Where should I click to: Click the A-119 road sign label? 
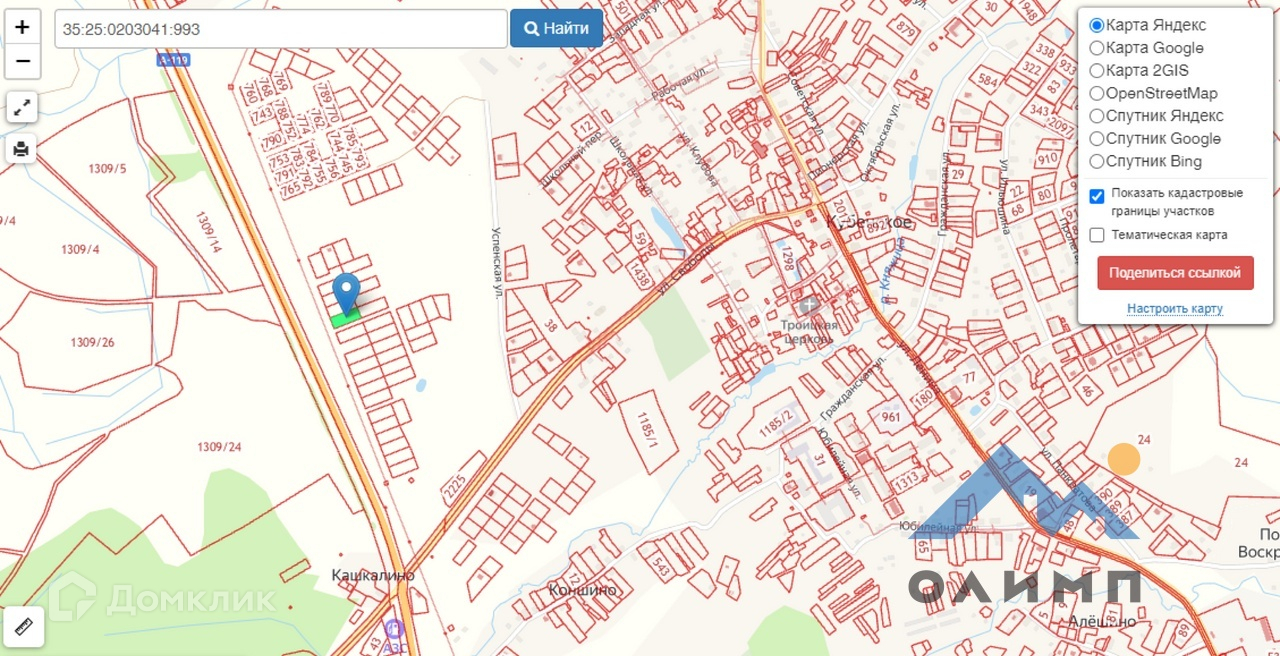(174, 60)
